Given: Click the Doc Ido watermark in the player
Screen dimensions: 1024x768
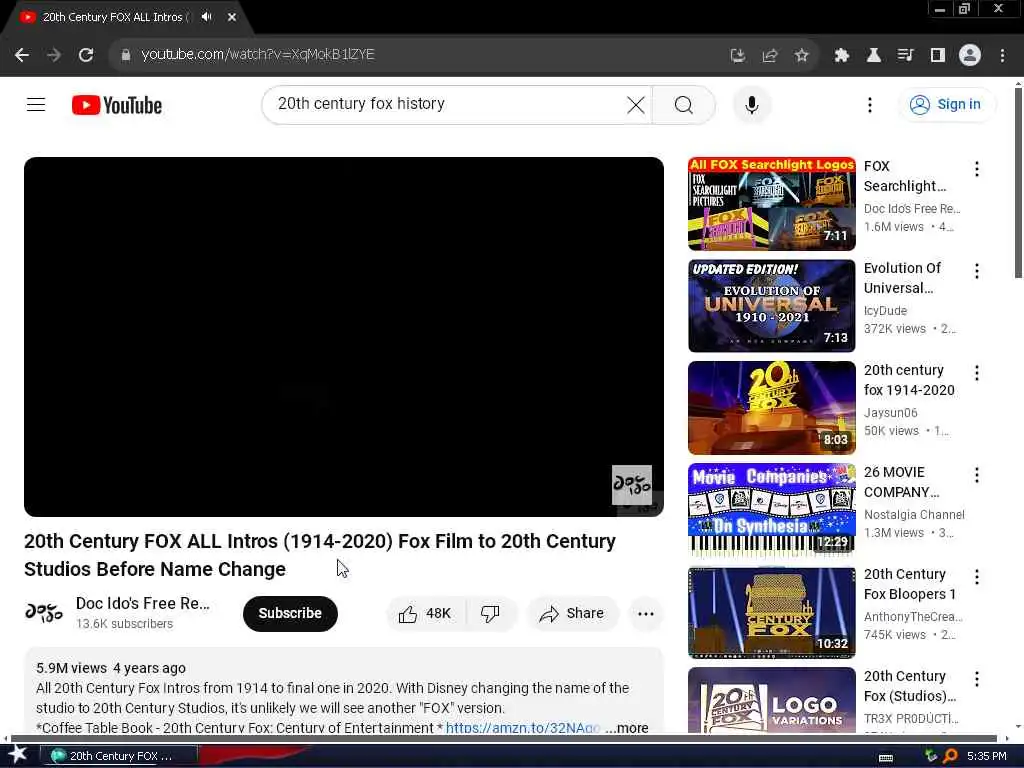Looking at the screenshot, I should pos(632,485).
